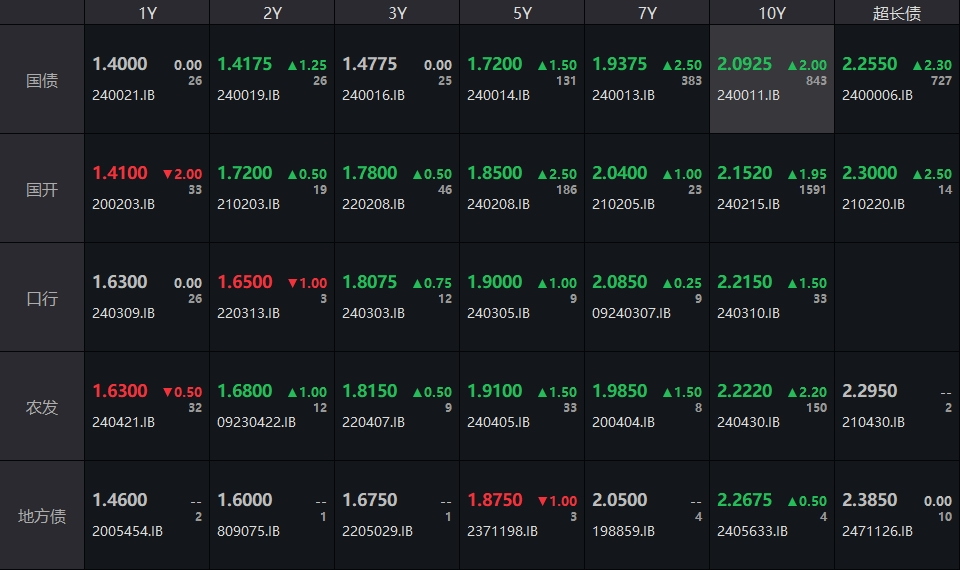Select the 10Y column header
960x570 pixels.
click(x=772, y=13)
